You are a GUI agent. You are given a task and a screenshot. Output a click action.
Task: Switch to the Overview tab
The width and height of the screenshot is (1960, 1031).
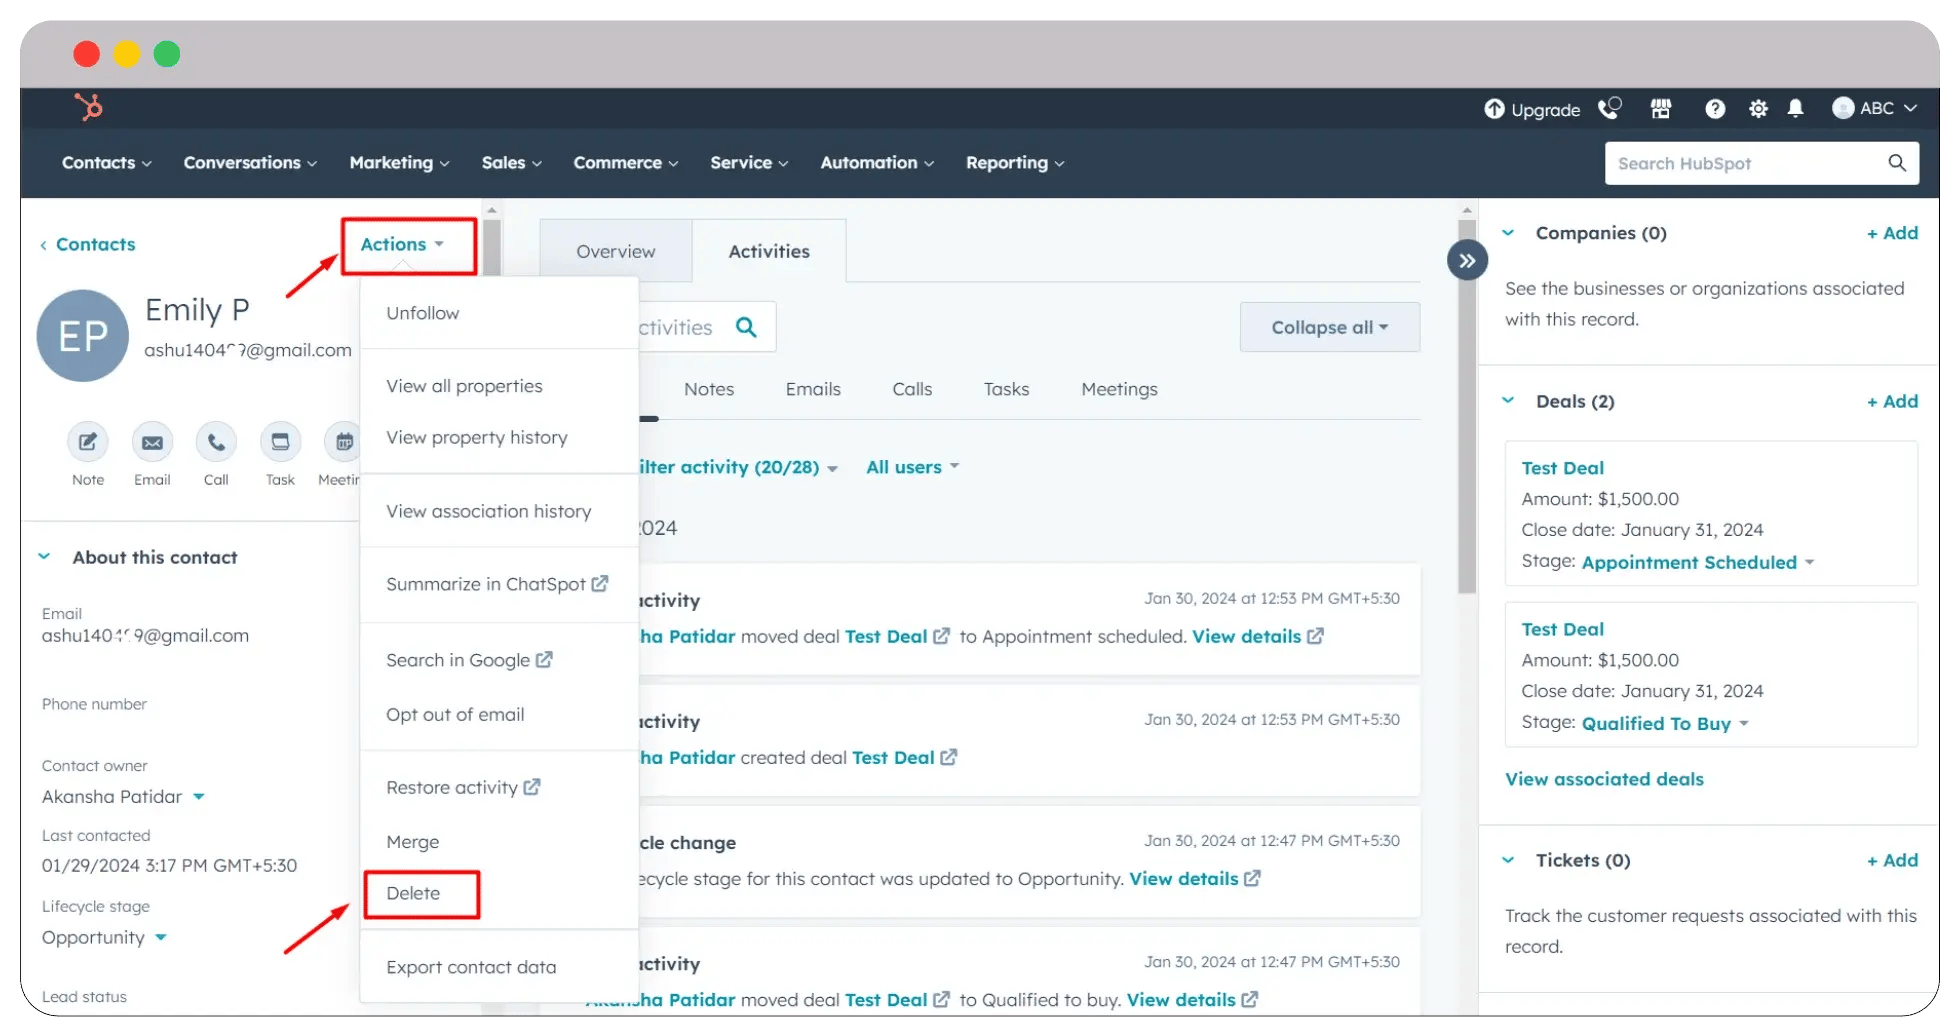click(x=615, y=251)
